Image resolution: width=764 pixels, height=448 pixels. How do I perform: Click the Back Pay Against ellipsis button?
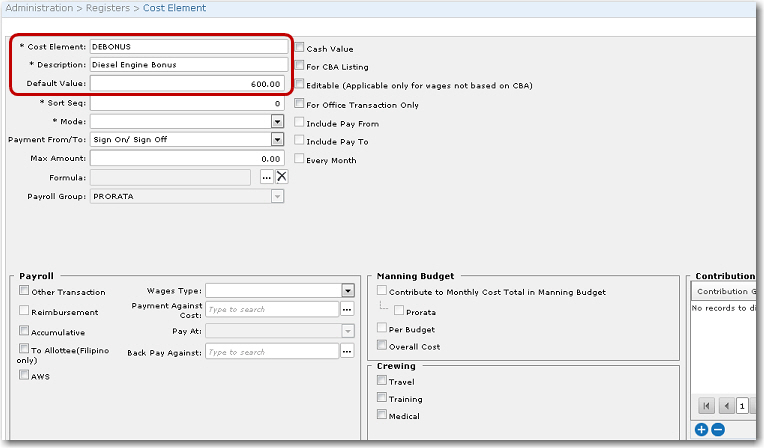(x=347, y=352)
